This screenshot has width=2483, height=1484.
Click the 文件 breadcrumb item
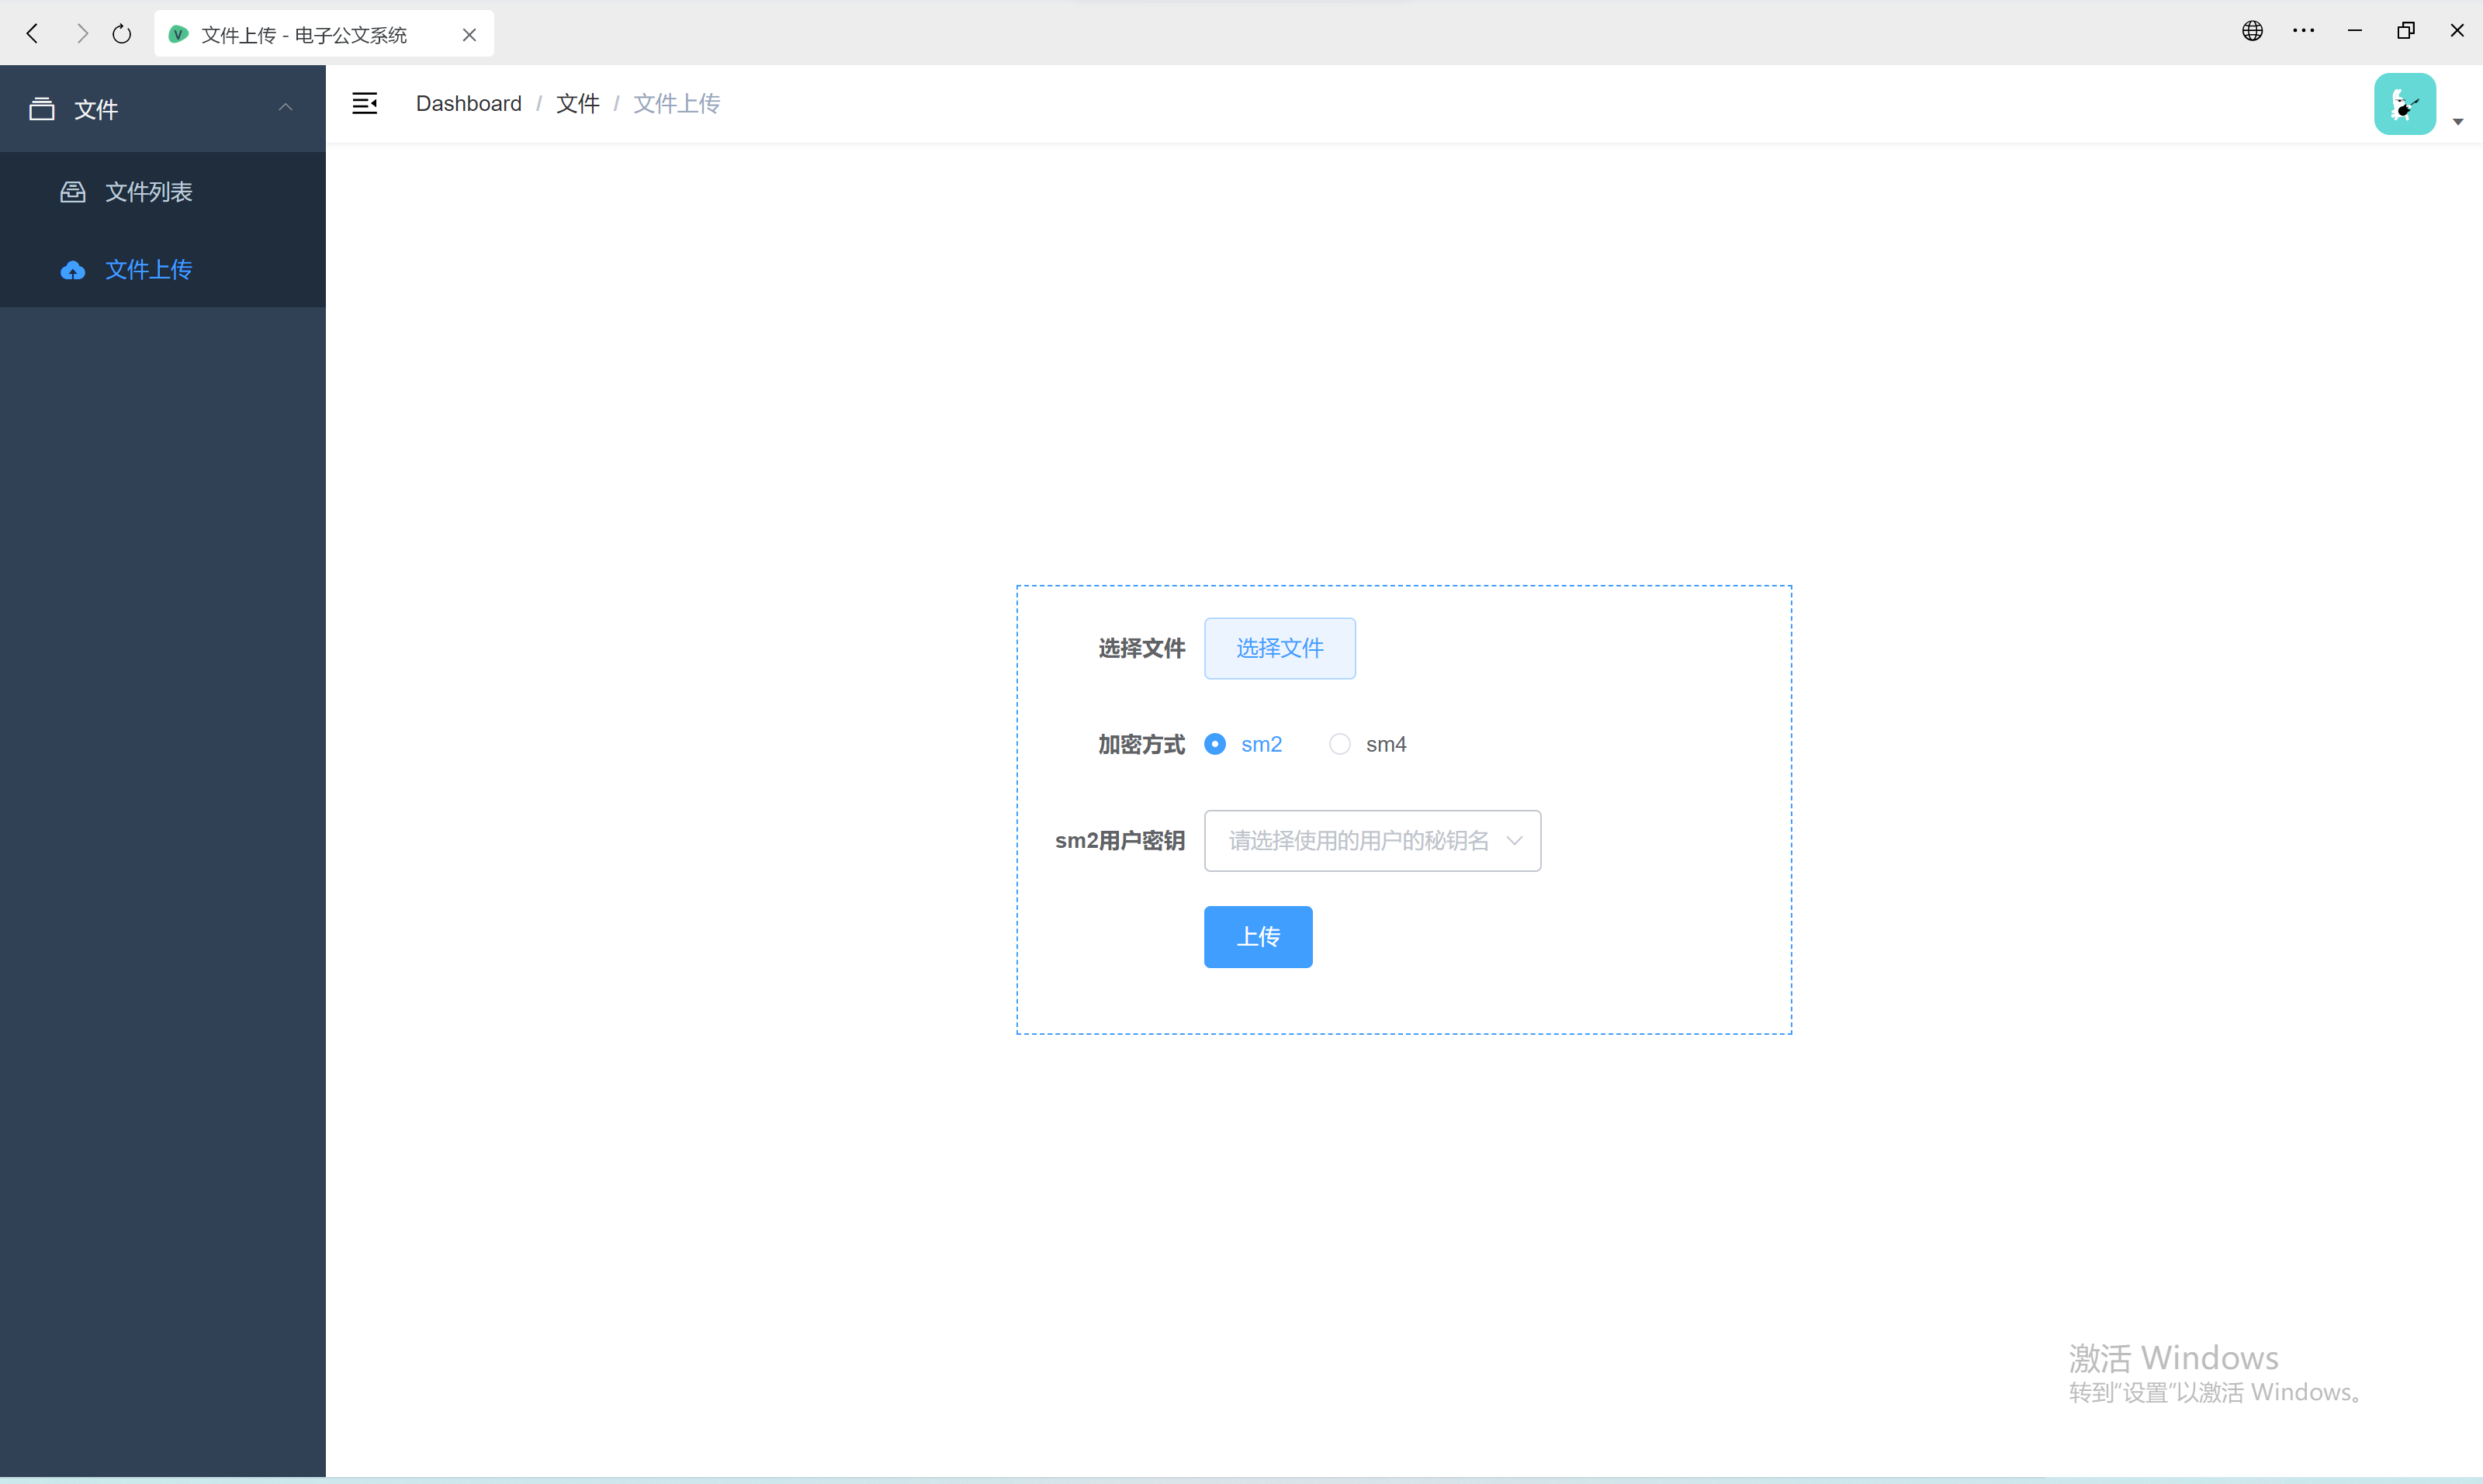click(x=577, y=104)
